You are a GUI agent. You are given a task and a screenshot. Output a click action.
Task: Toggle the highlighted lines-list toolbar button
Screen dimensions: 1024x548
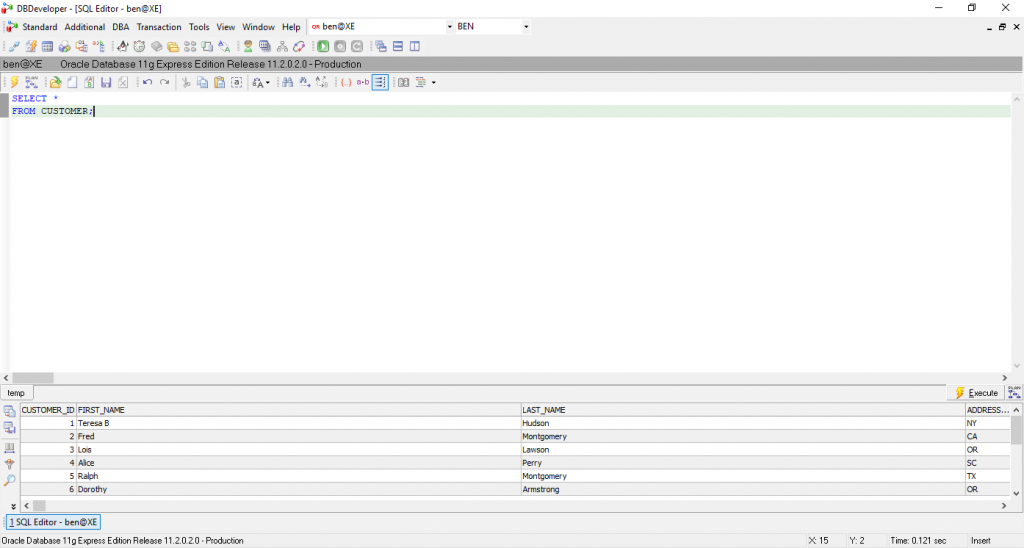tap(380, 82)
